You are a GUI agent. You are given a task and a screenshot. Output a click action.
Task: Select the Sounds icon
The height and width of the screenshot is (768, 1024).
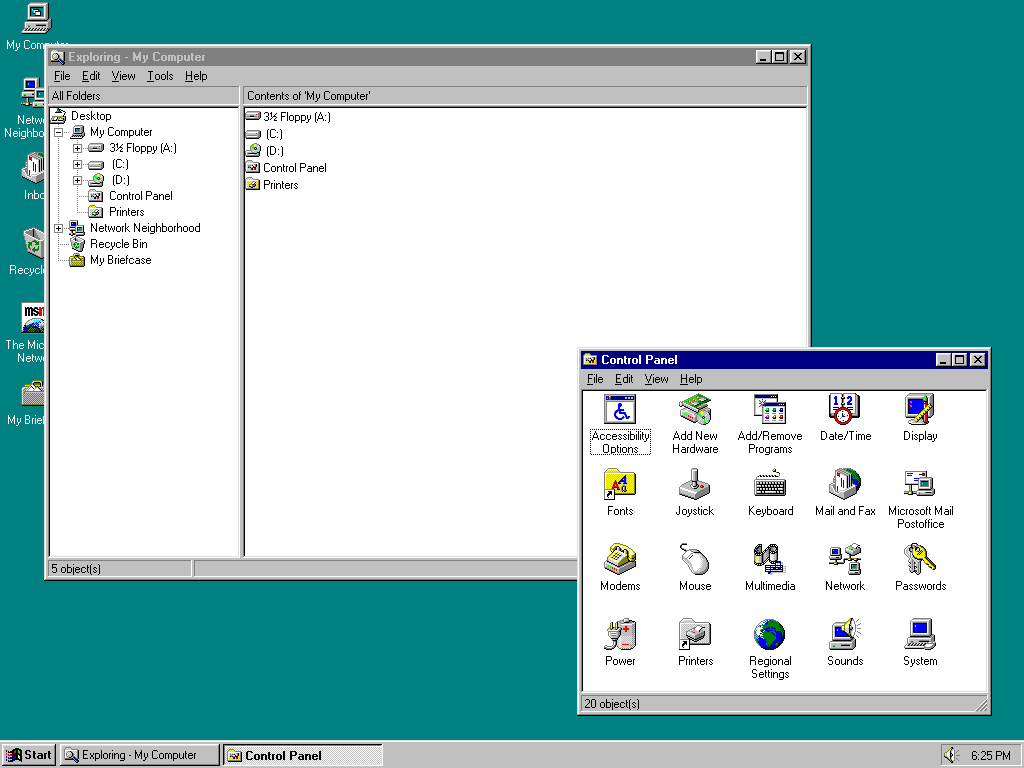point(845,635)
